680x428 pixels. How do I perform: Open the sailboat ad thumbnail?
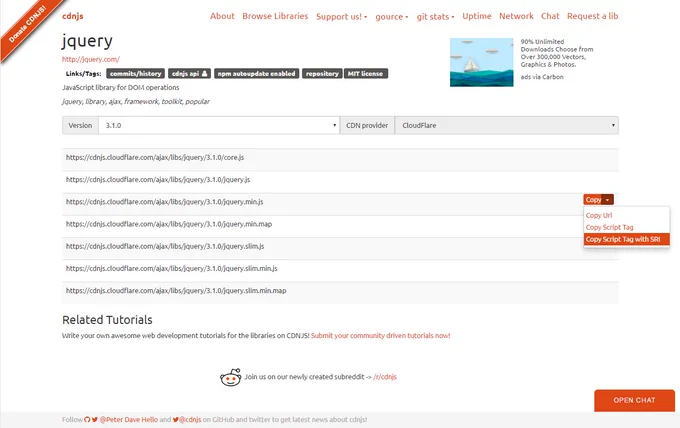pos(481,62)
